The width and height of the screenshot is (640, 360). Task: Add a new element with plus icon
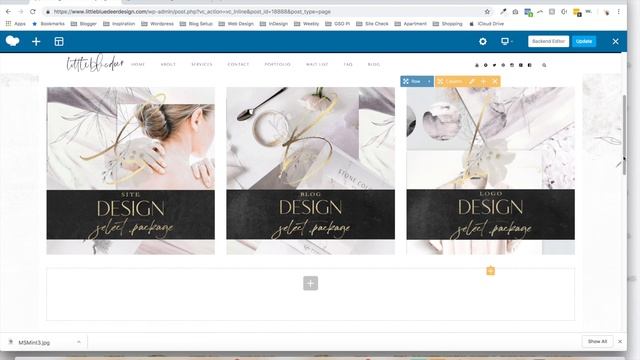click(36, 41)
